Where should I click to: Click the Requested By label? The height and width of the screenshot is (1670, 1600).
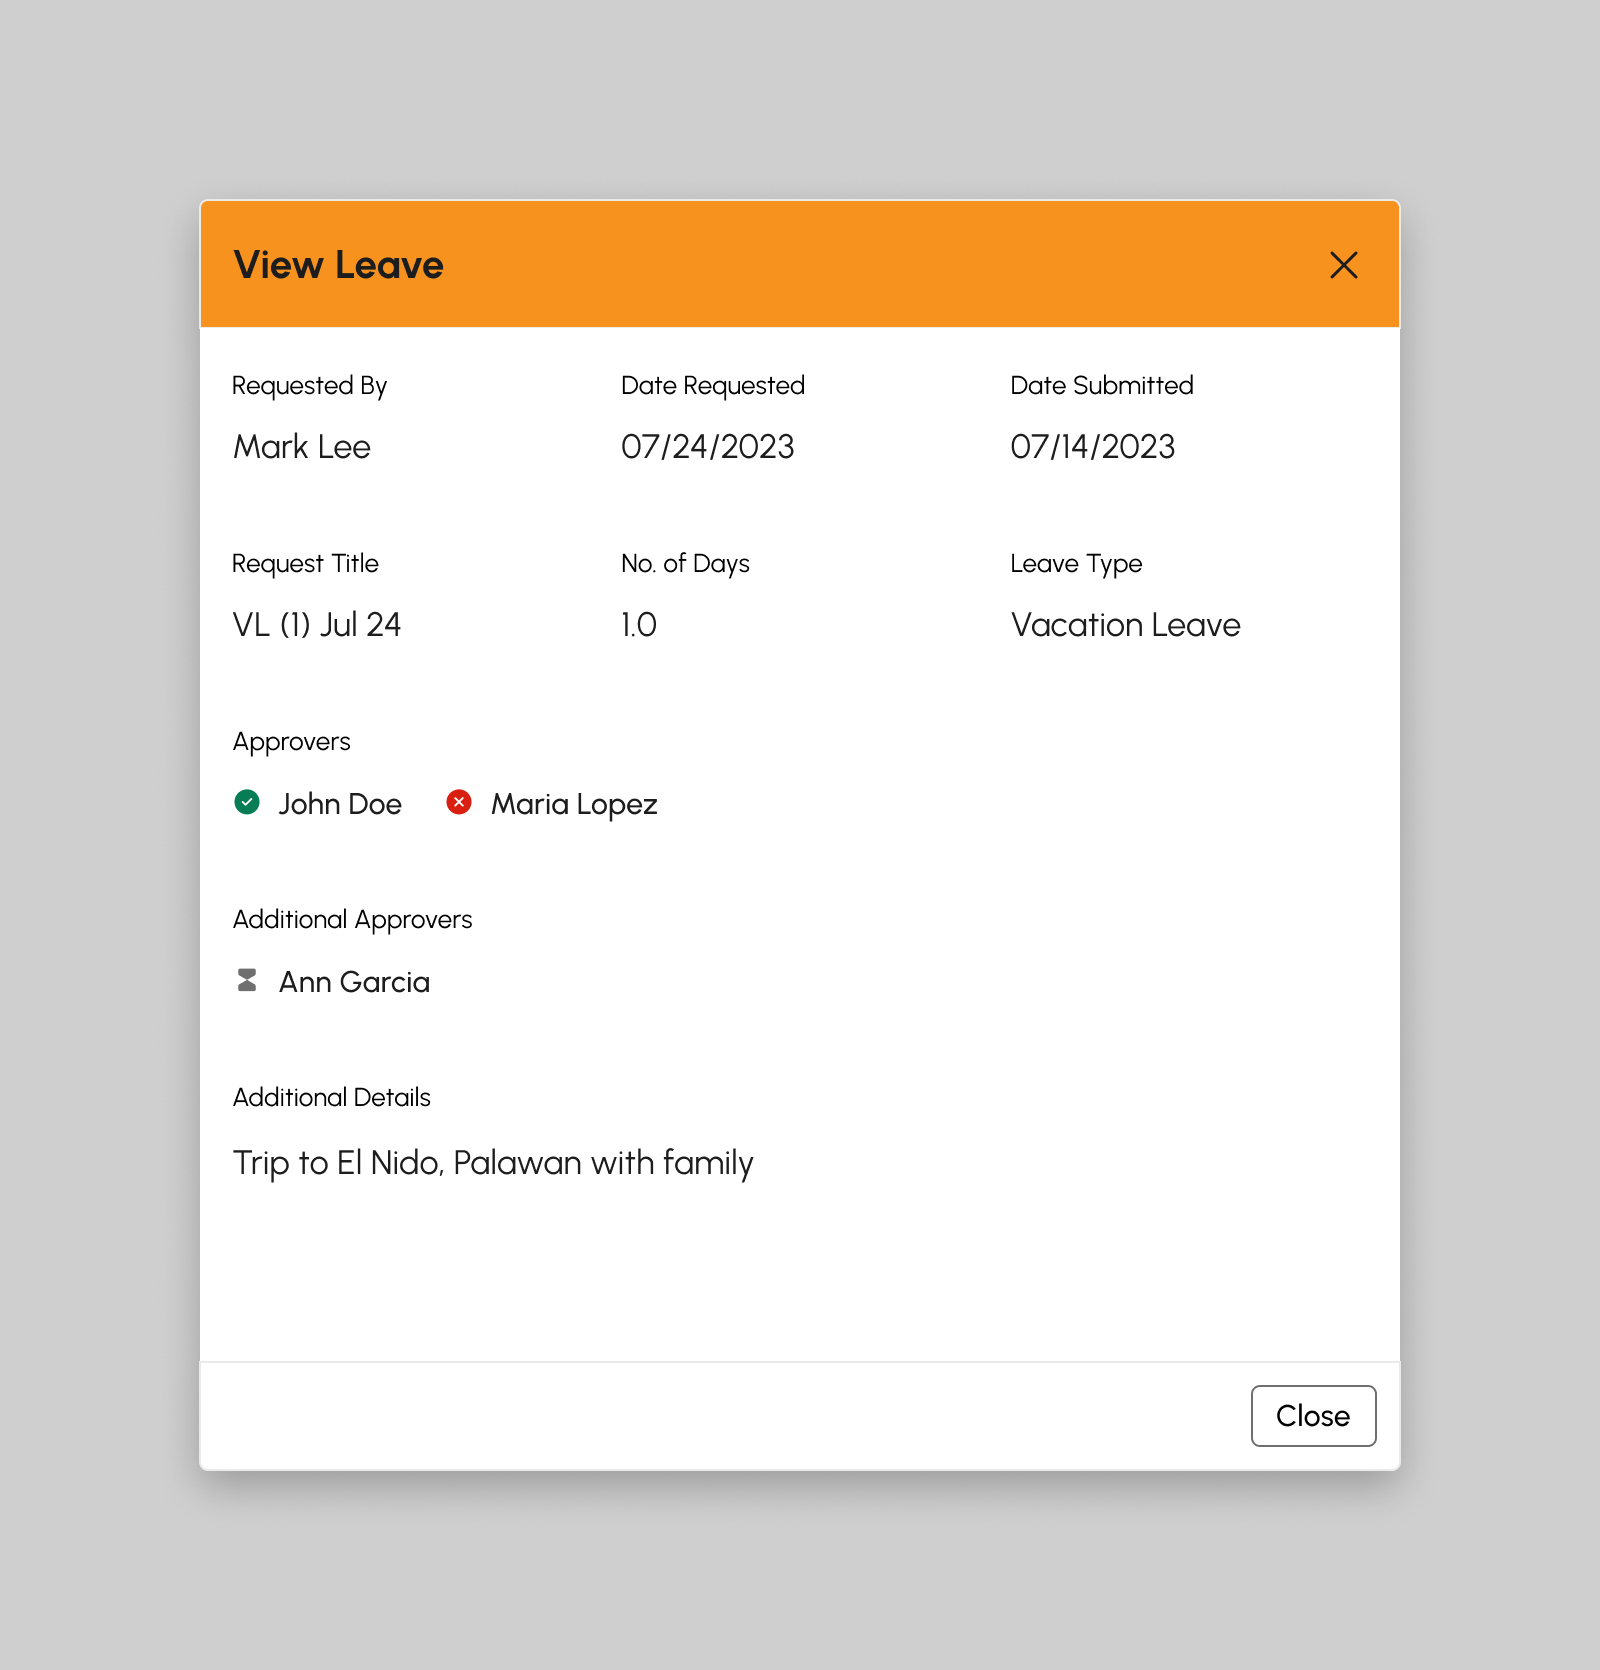[x=309, y=386]
